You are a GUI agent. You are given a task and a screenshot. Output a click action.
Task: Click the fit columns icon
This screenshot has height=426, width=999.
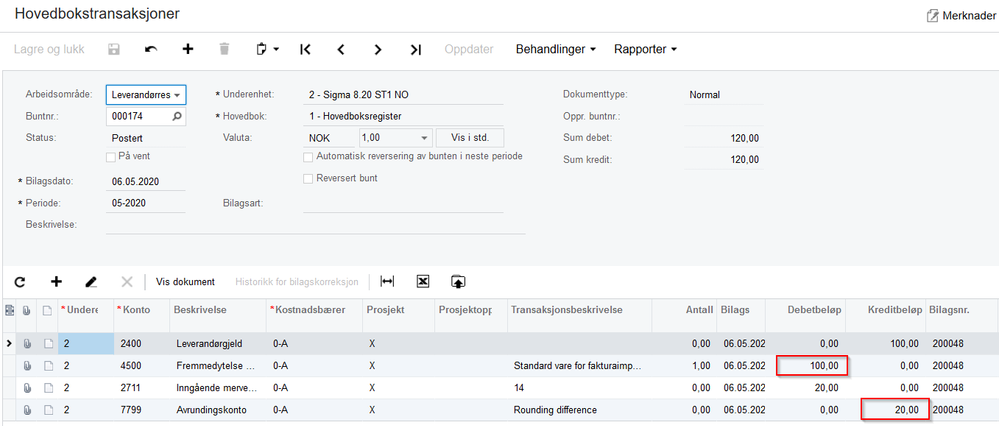pos(387,282)
